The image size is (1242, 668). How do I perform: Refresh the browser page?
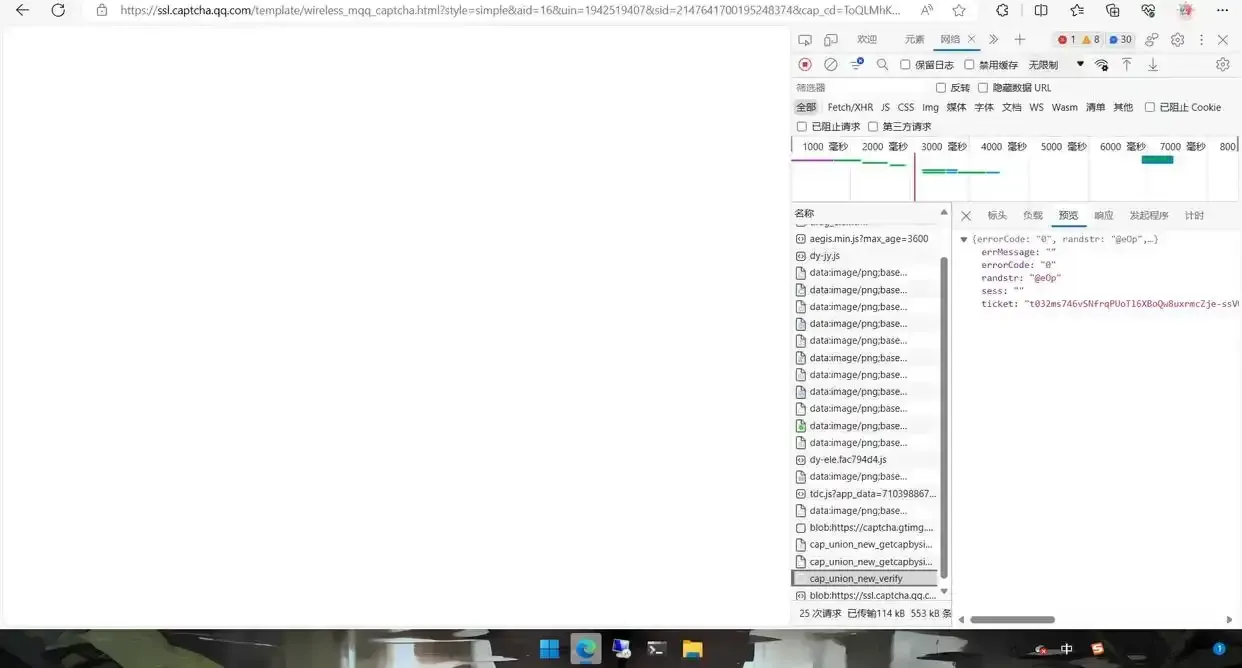[x=58, y=10]
